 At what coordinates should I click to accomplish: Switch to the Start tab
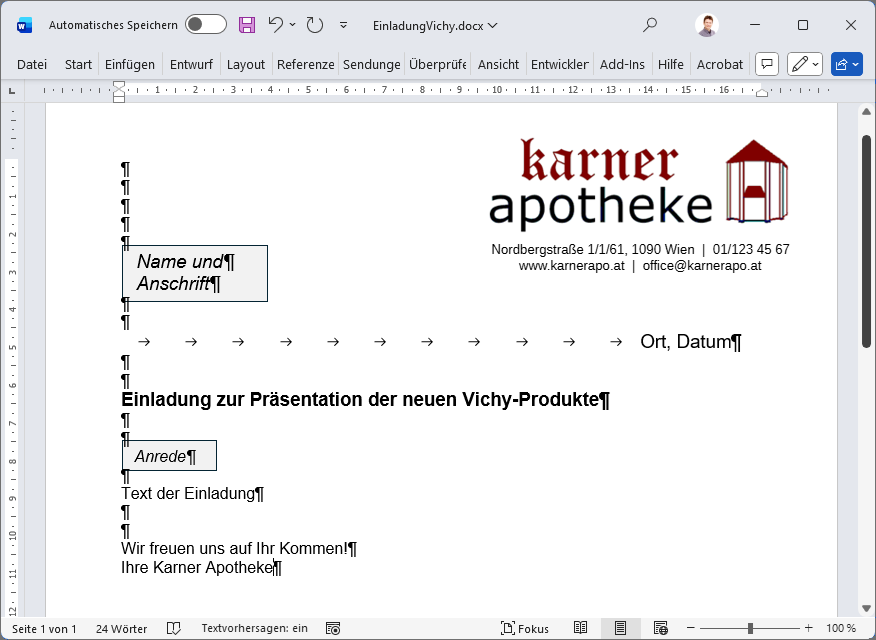[78, 65]
